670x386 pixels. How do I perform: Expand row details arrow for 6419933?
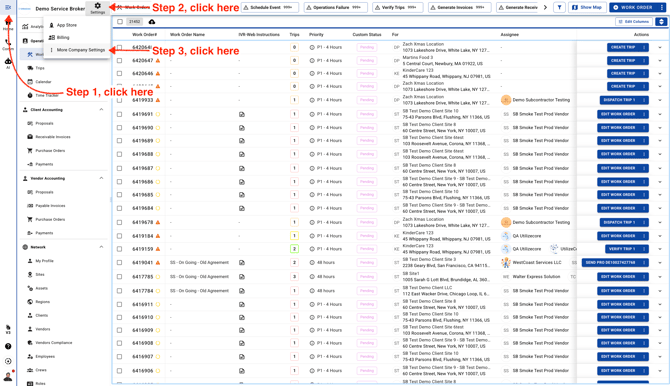click(x=660, y=100)
